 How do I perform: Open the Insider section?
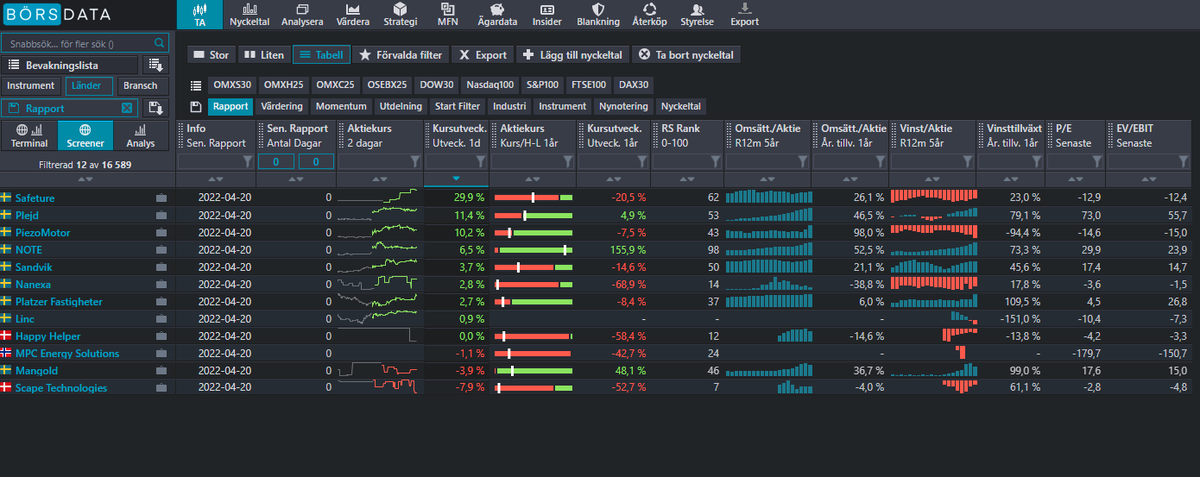[x=547, y=14]
